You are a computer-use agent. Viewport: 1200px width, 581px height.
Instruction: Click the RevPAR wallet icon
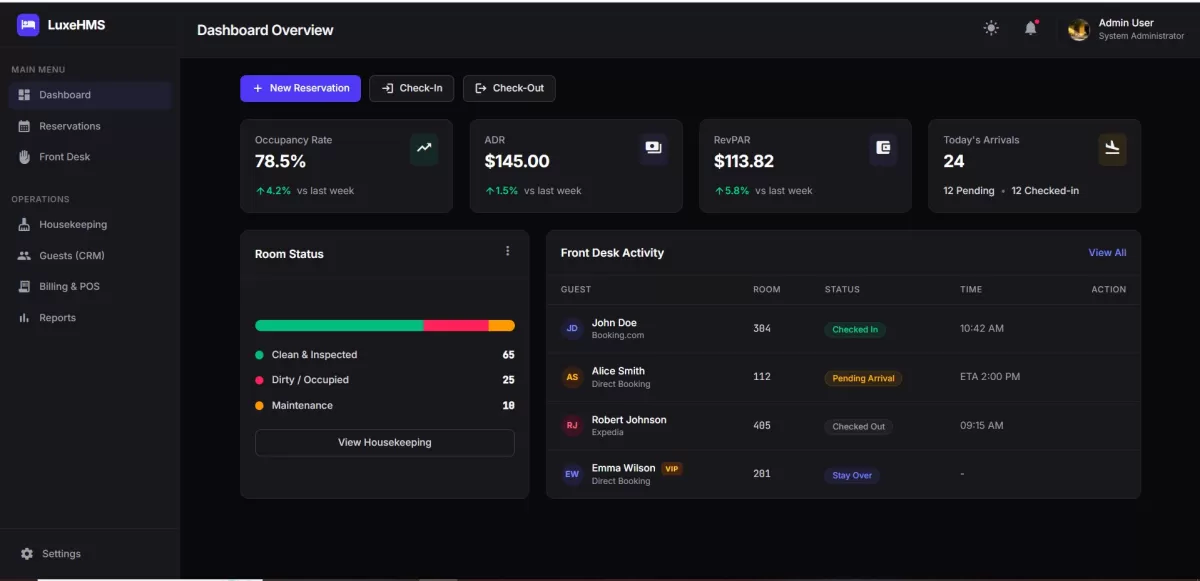pos(883,148)
